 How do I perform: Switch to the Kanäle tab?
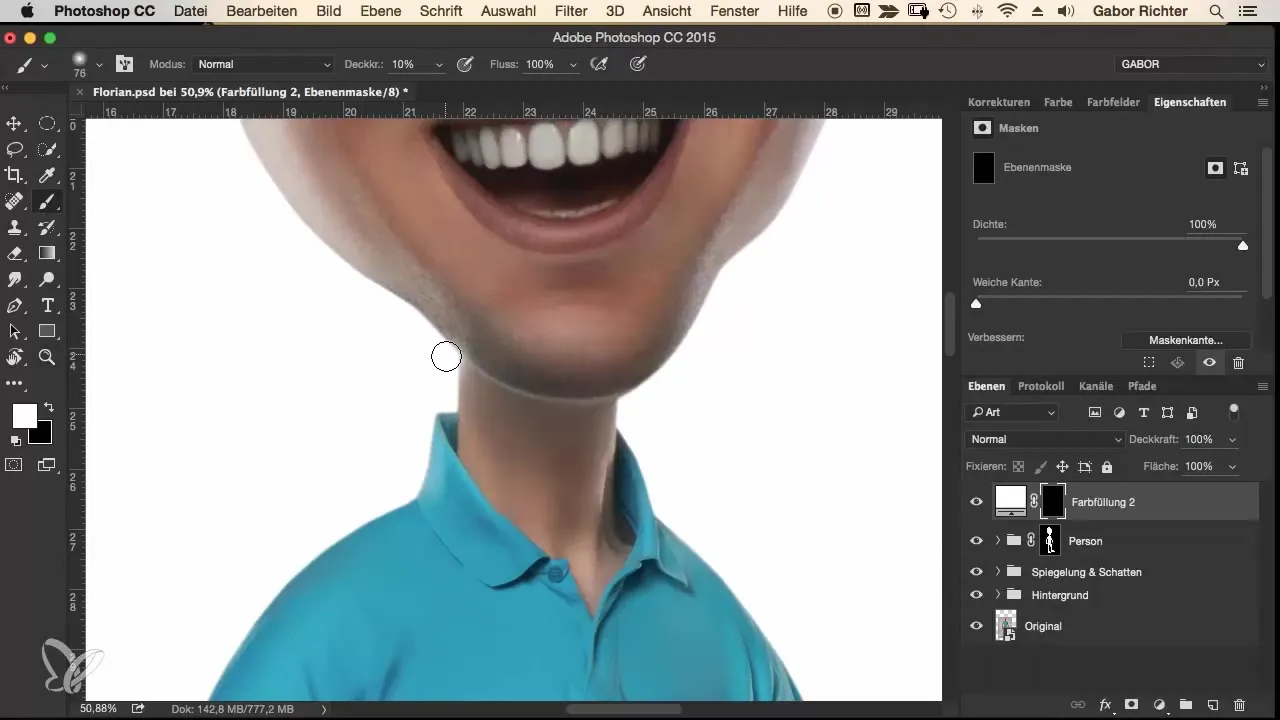tap(1096, 386)
